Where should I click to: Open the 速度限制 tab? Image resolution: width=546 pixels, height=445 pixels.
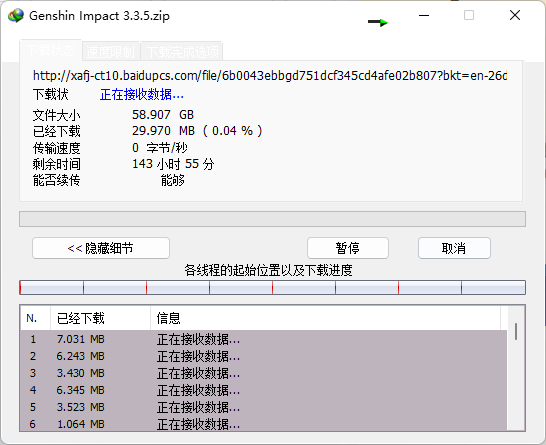110,52
